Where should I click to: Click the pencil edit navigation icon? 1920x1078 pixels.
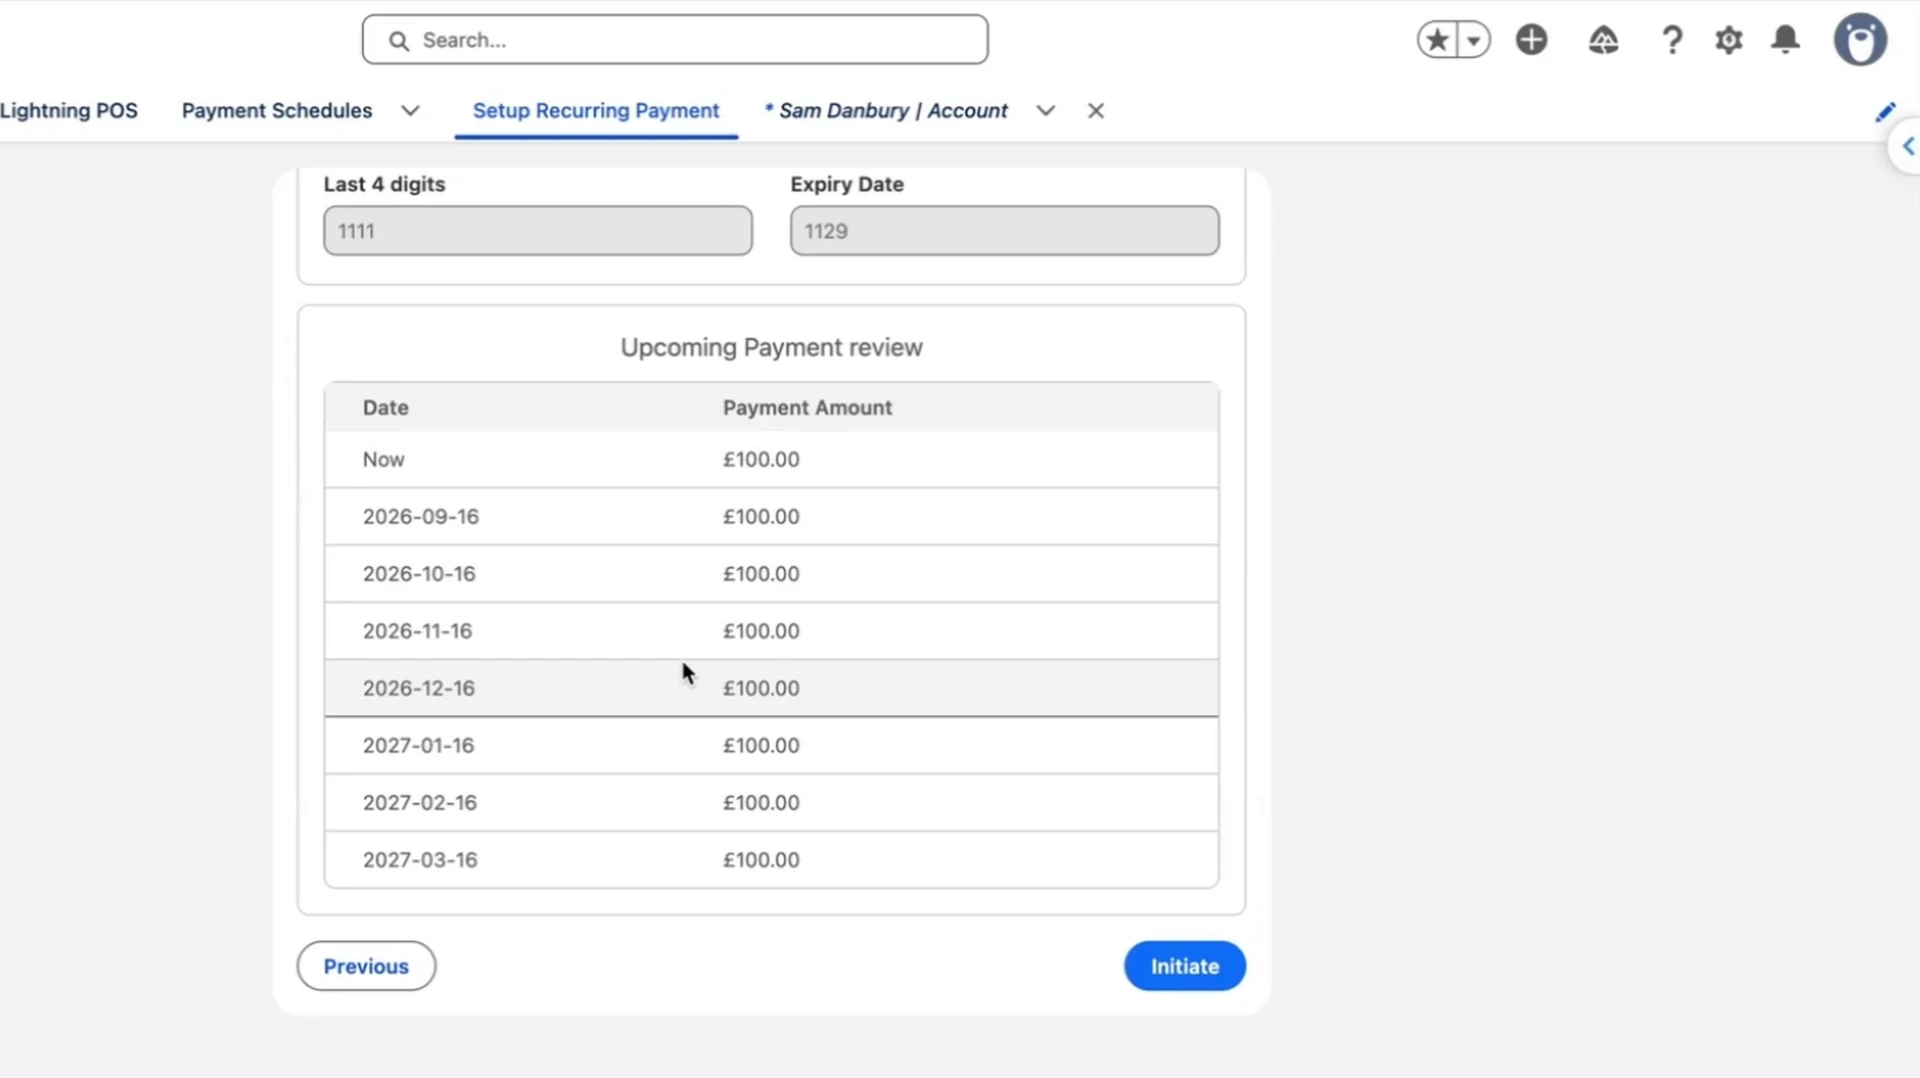[1885, 112]
